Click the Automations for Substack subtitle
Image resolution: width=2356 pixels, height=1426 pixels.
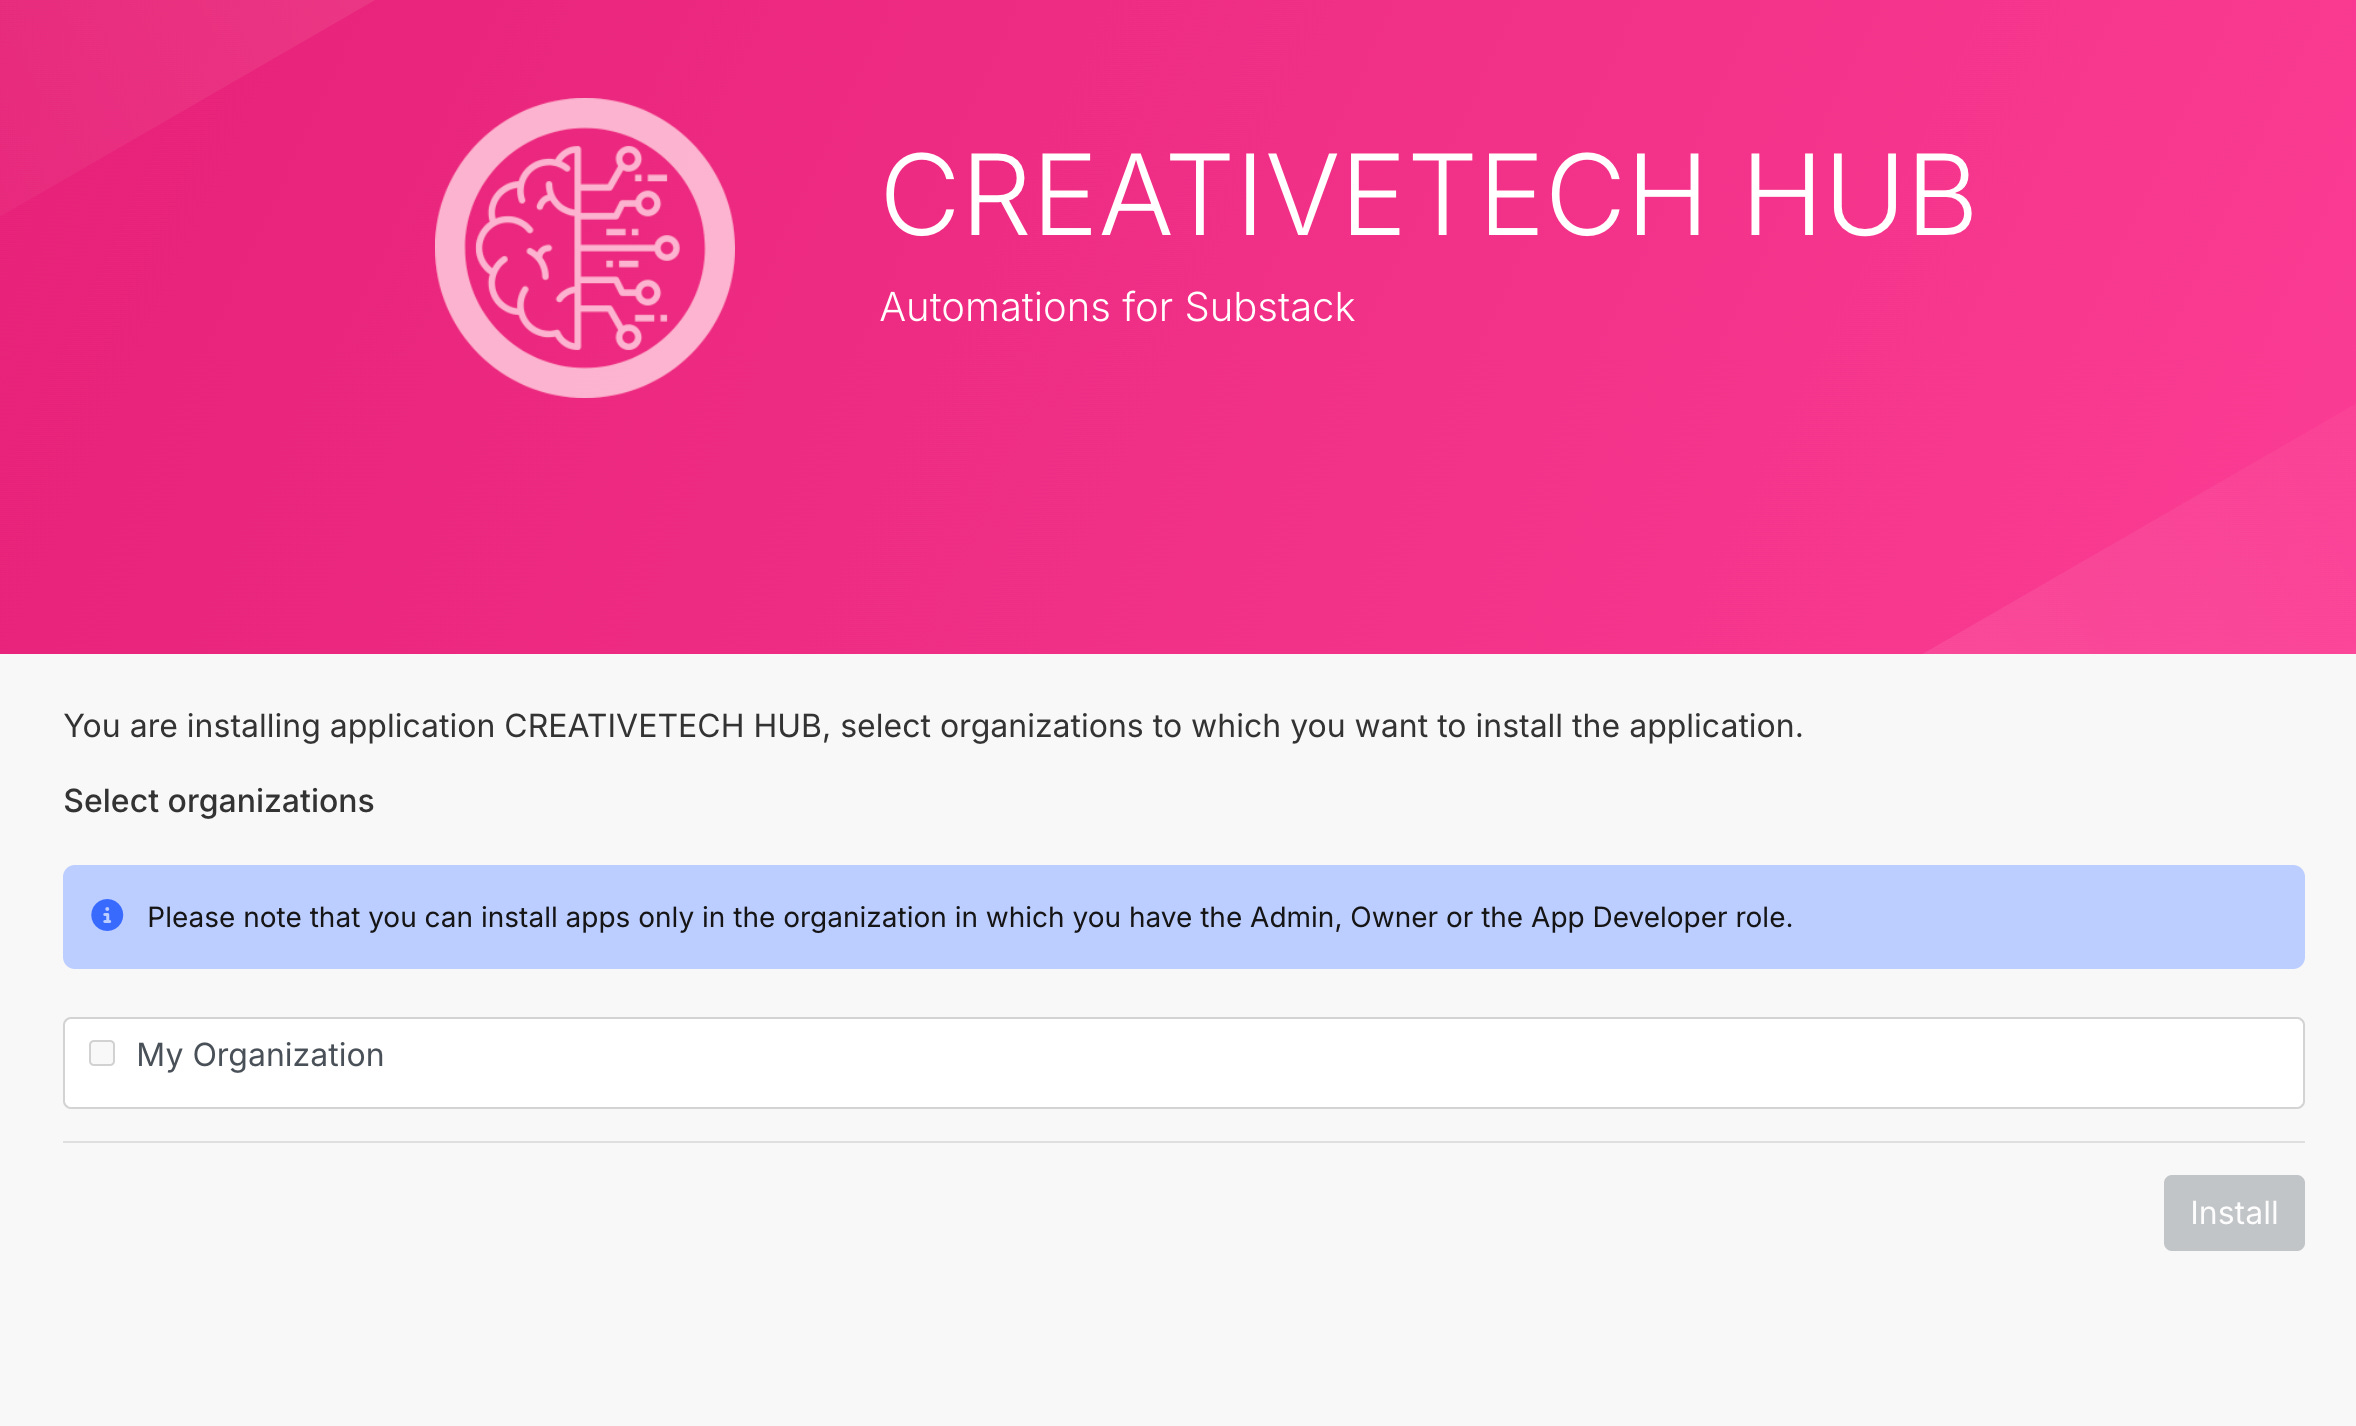point(1116,307)
